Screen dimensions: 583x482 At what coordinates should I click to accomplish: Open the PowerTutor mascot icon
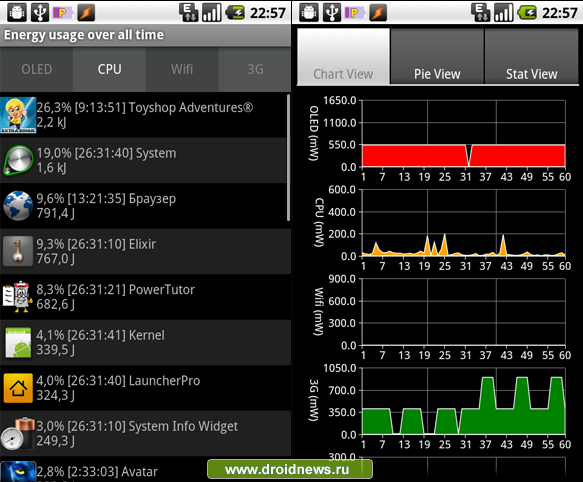click(x=17, y=297)
